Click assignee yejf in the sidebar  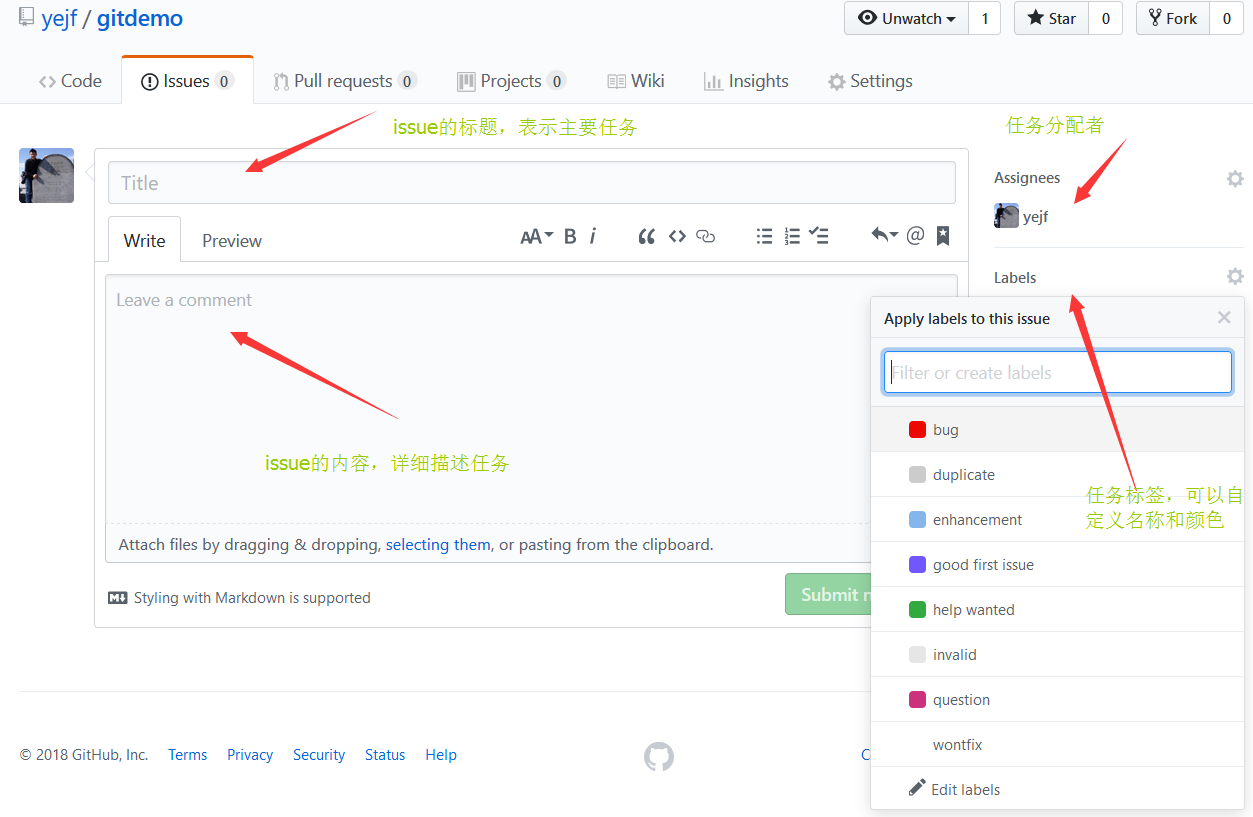pos(1021,216)
